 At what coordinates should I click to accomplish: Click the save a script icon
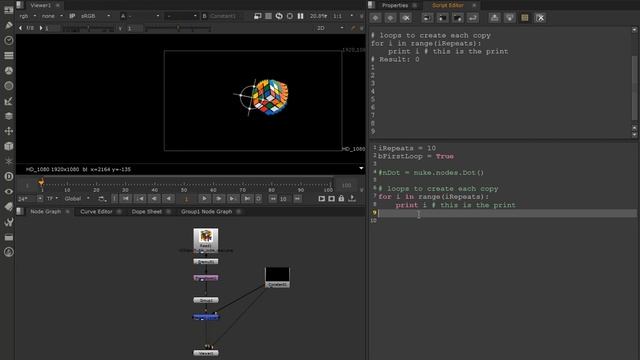(458, 18)
